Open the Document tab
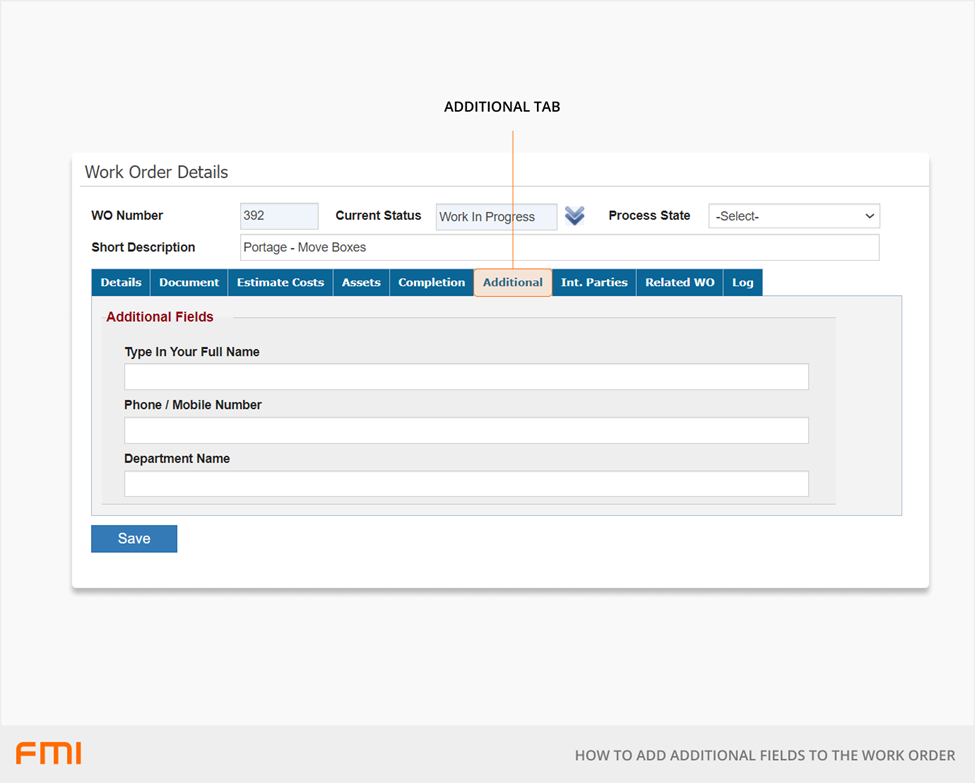 tap(189, 283)
